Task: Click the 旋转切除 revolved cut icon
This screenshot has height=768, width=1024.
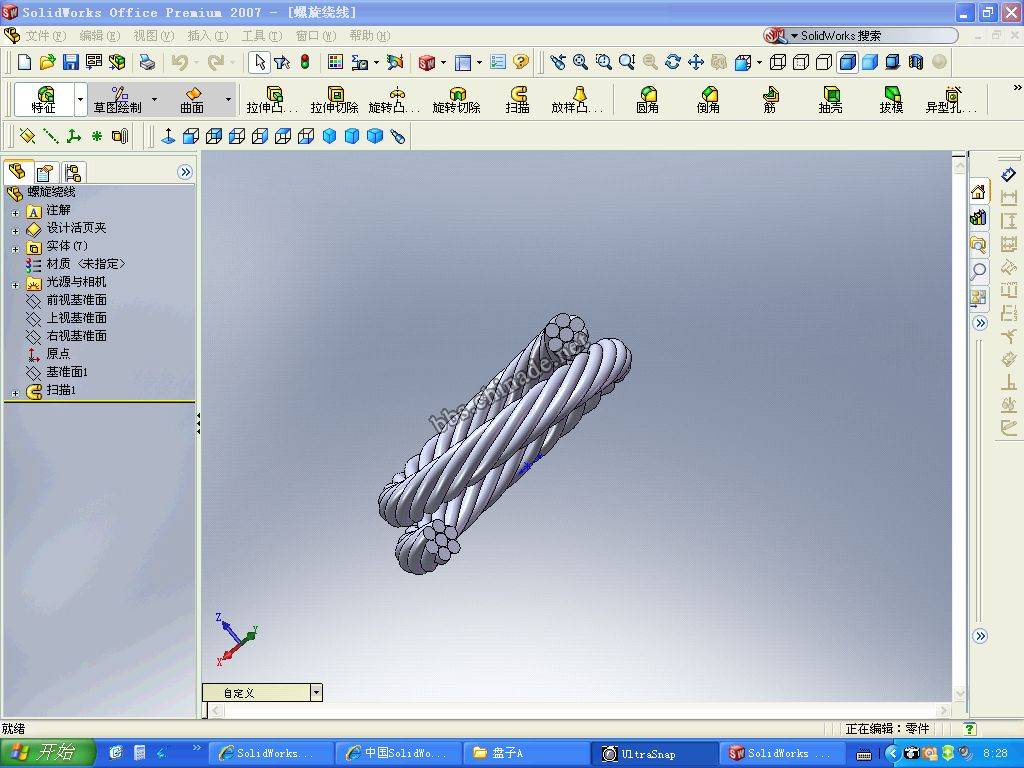Action: pos(456,99)
